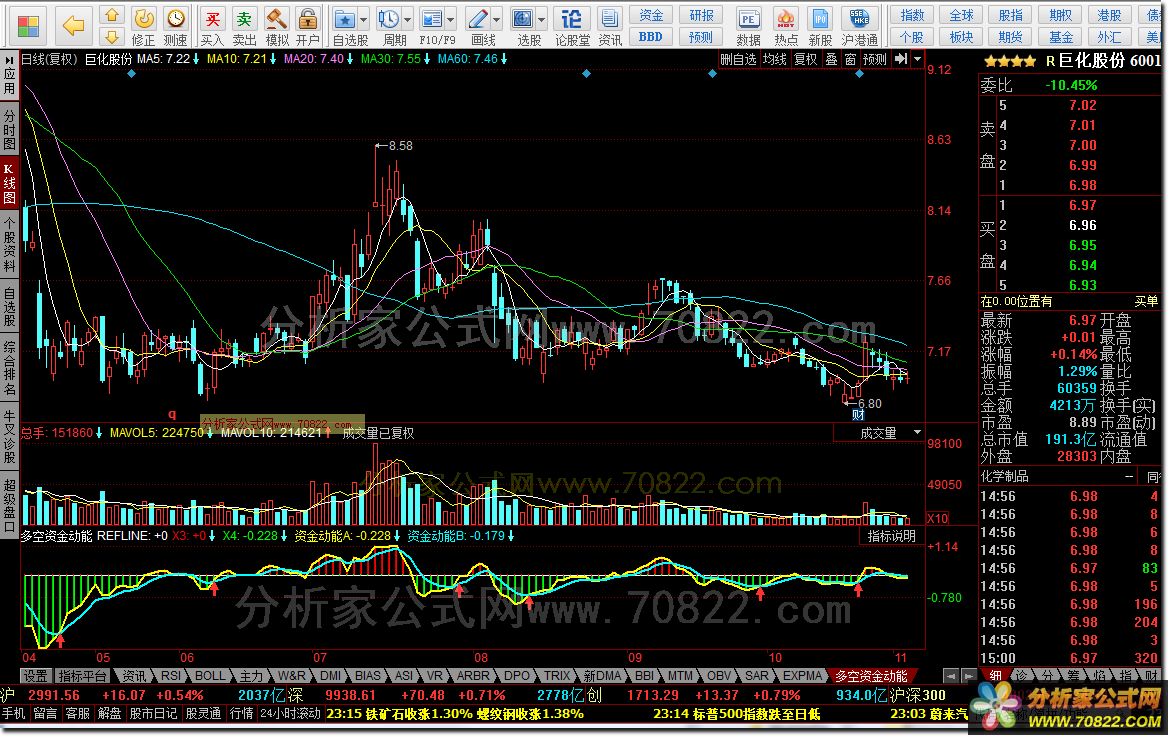The height and width of the screenshot is (737, 1170).
Task: Open the 测速 speed test clock icon
Action: click(175, 18)
